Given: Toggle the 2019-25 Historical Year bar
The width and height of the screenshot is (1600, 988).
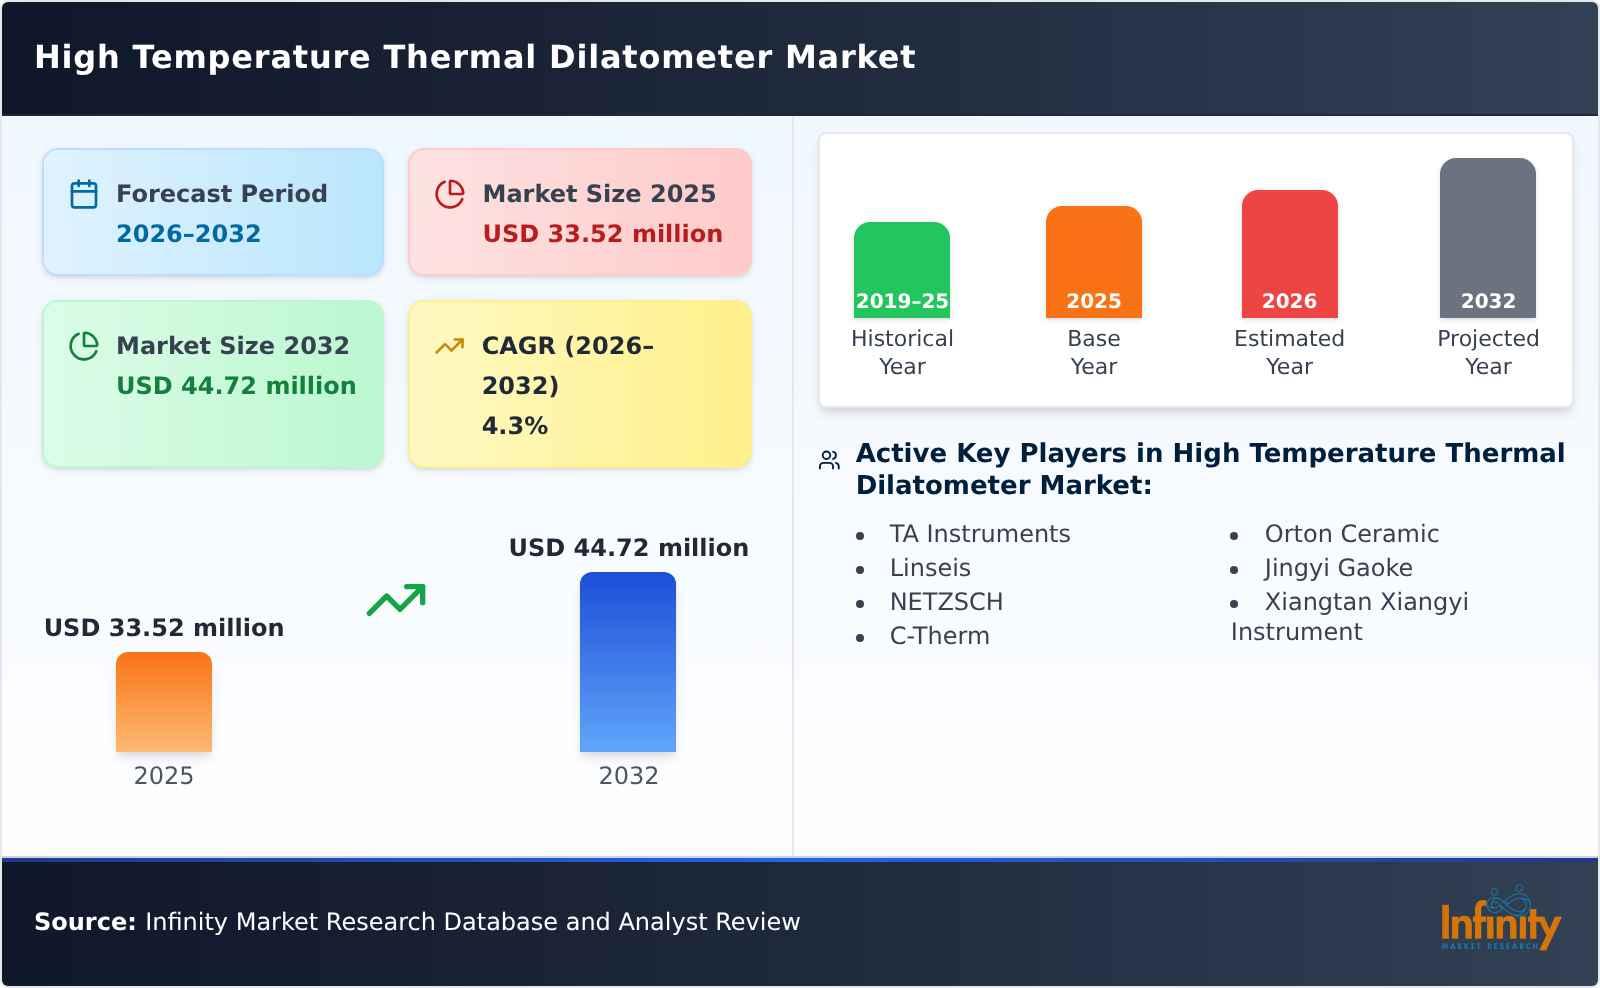Looking at the screenshot, I should (x=901, y=268).
